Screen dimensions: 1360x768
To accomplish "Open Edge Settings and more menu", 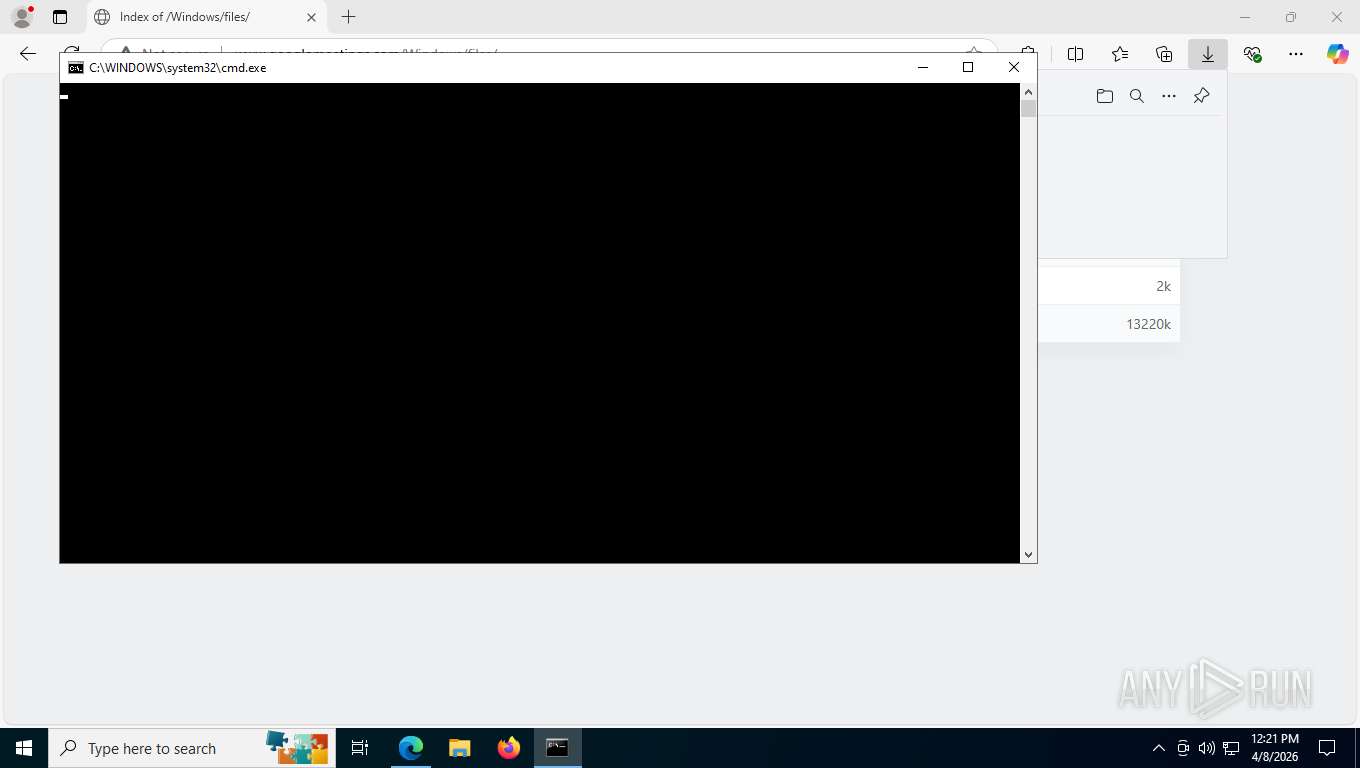I will 1296,54.
